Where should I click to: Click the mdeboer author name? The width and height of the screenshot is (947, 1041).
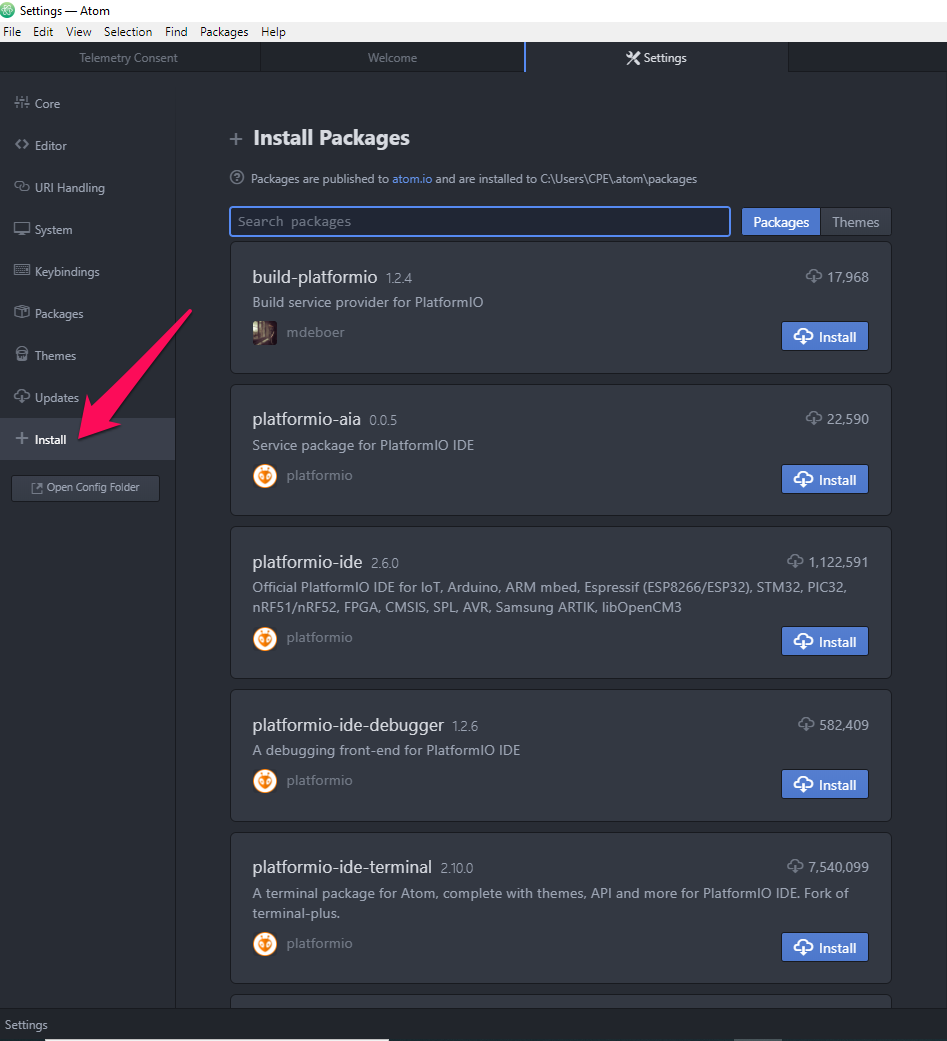315,332
